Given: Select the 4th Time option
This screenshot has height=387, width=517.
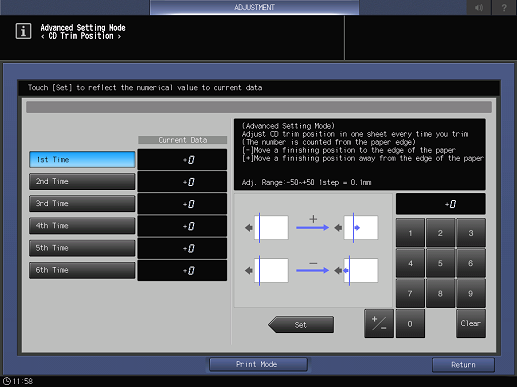Looking at the screenshot, I should 82,226.
